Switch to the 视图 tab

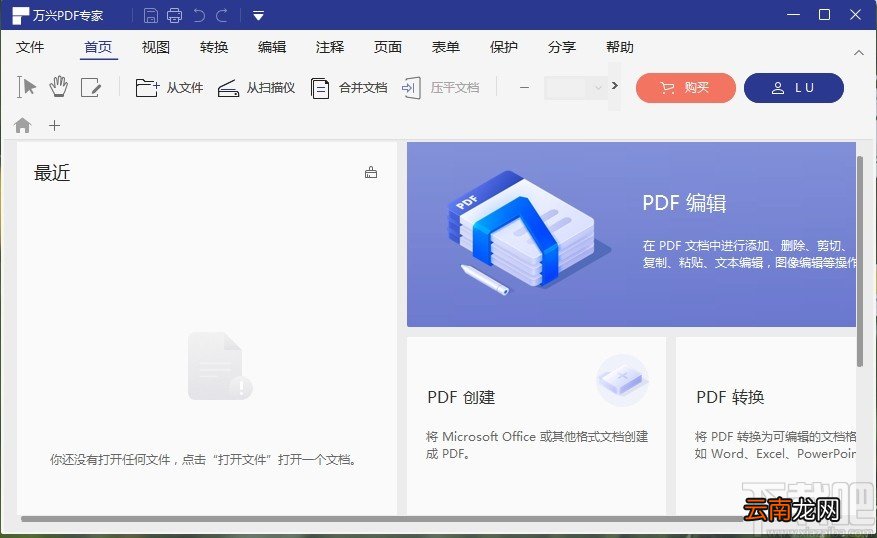[x=155, y=47]
